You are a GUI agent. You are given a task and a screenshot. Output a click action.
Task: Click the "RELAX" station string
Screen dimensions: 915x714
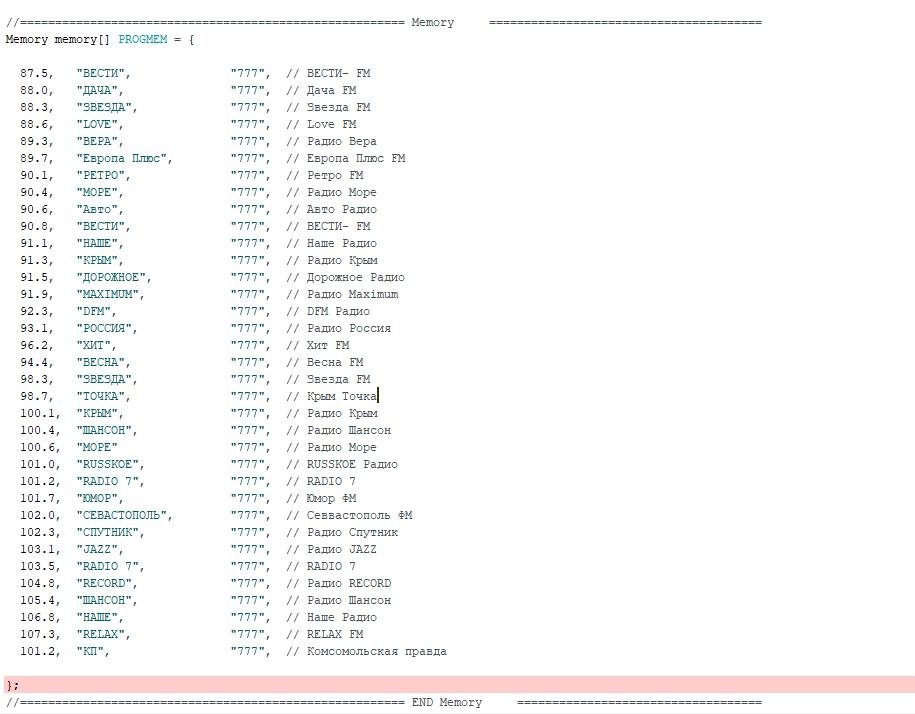tap(103, 634)
